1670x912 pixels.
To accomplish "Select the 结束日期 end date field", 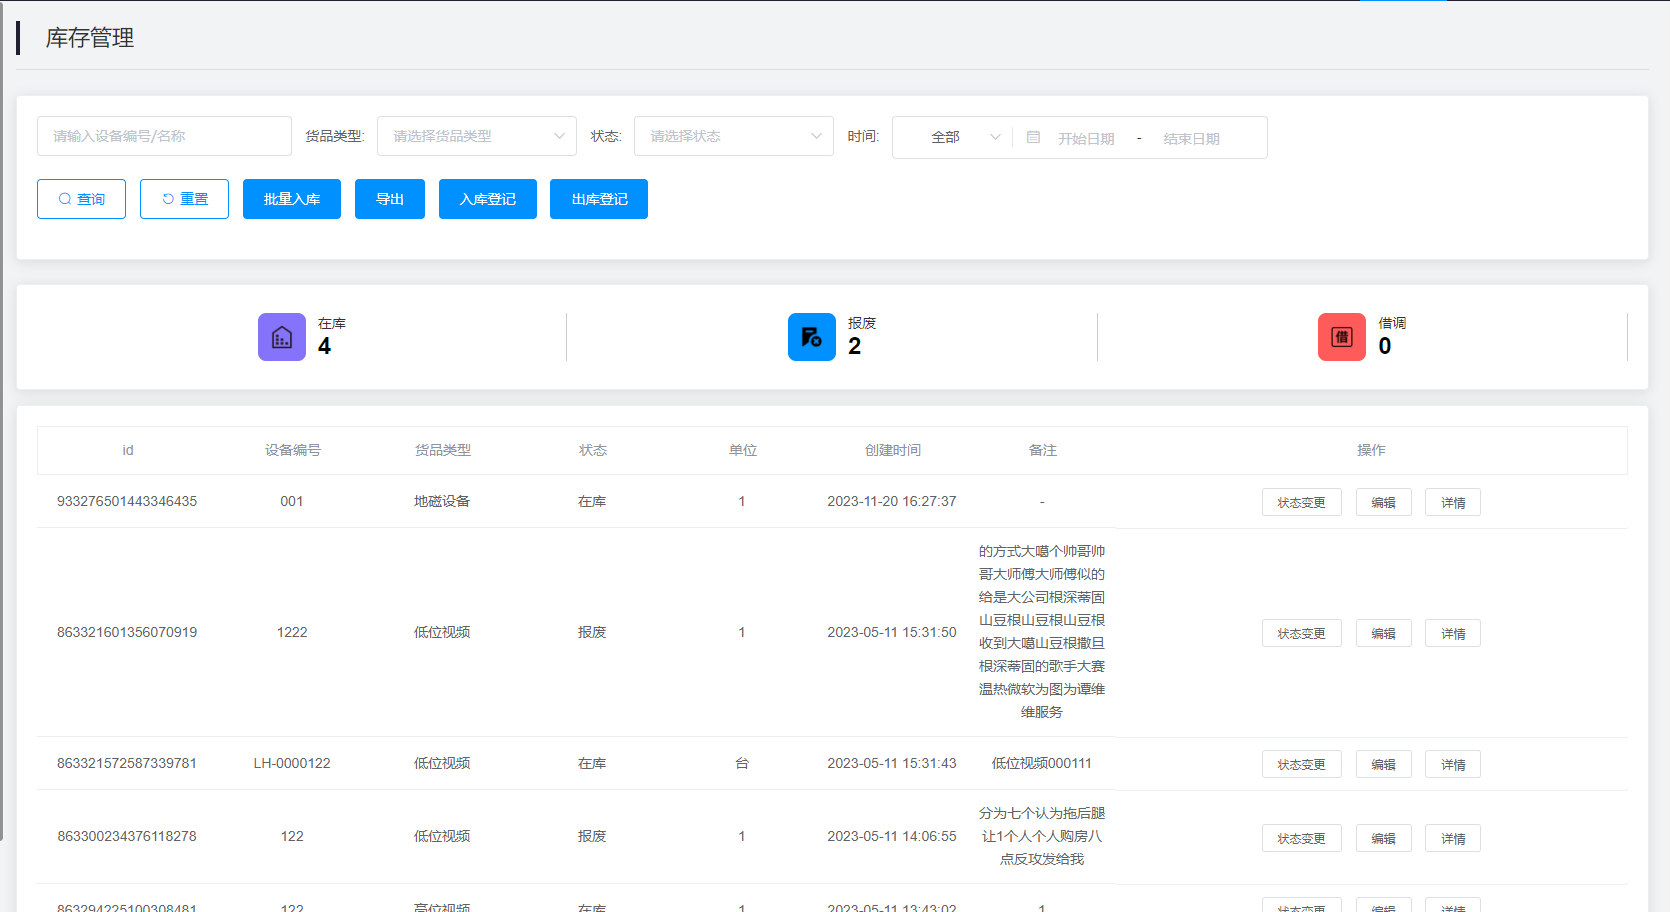I will point(1191,138).
